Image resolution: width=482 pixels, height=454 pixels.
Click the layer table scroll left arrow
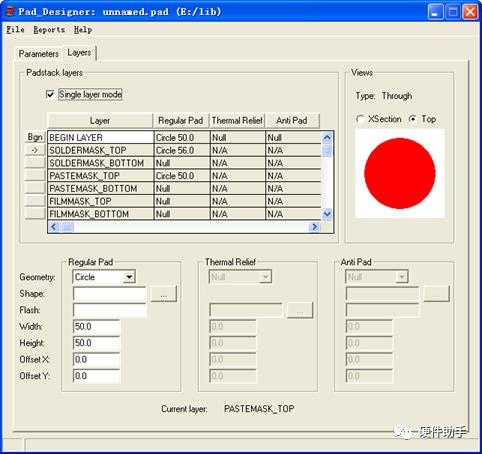(54, 227)
